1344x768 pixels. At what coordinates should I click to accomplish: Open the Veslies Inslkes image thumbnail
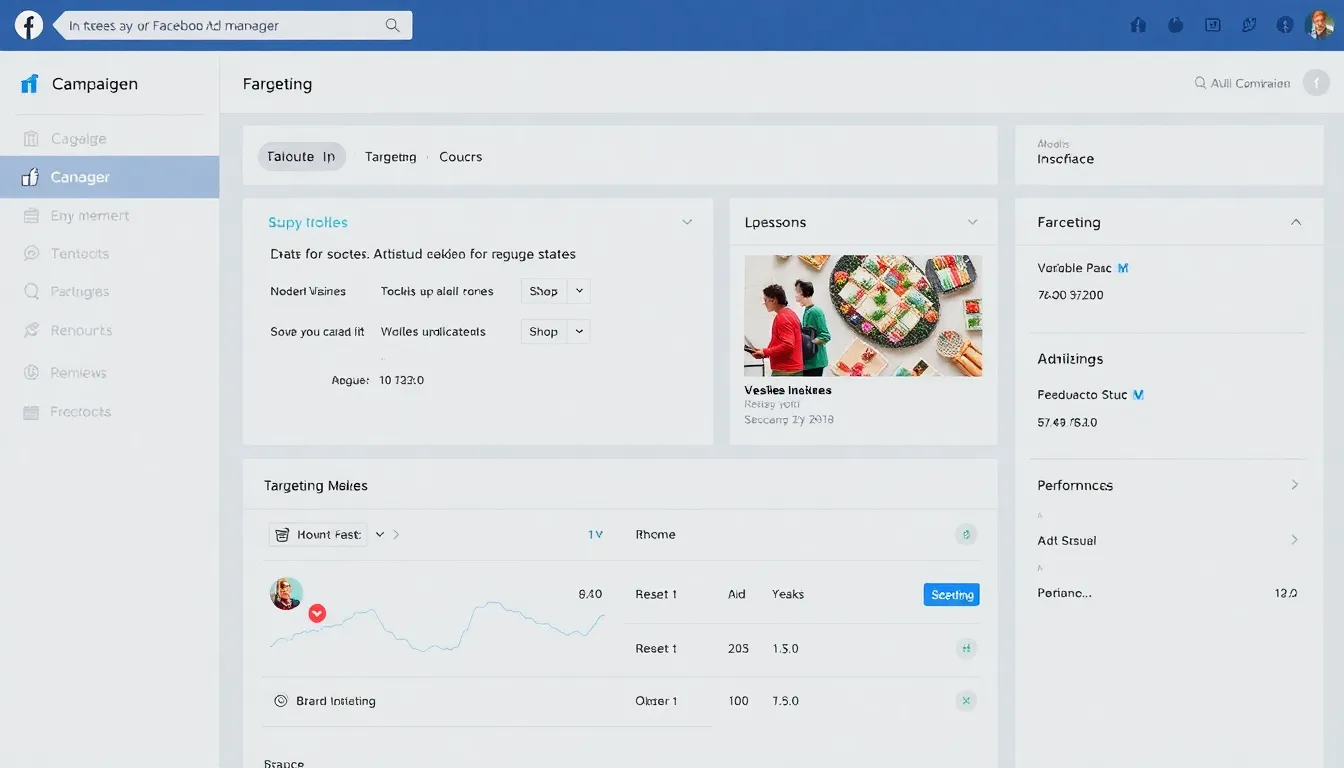[x=863, y=315]
